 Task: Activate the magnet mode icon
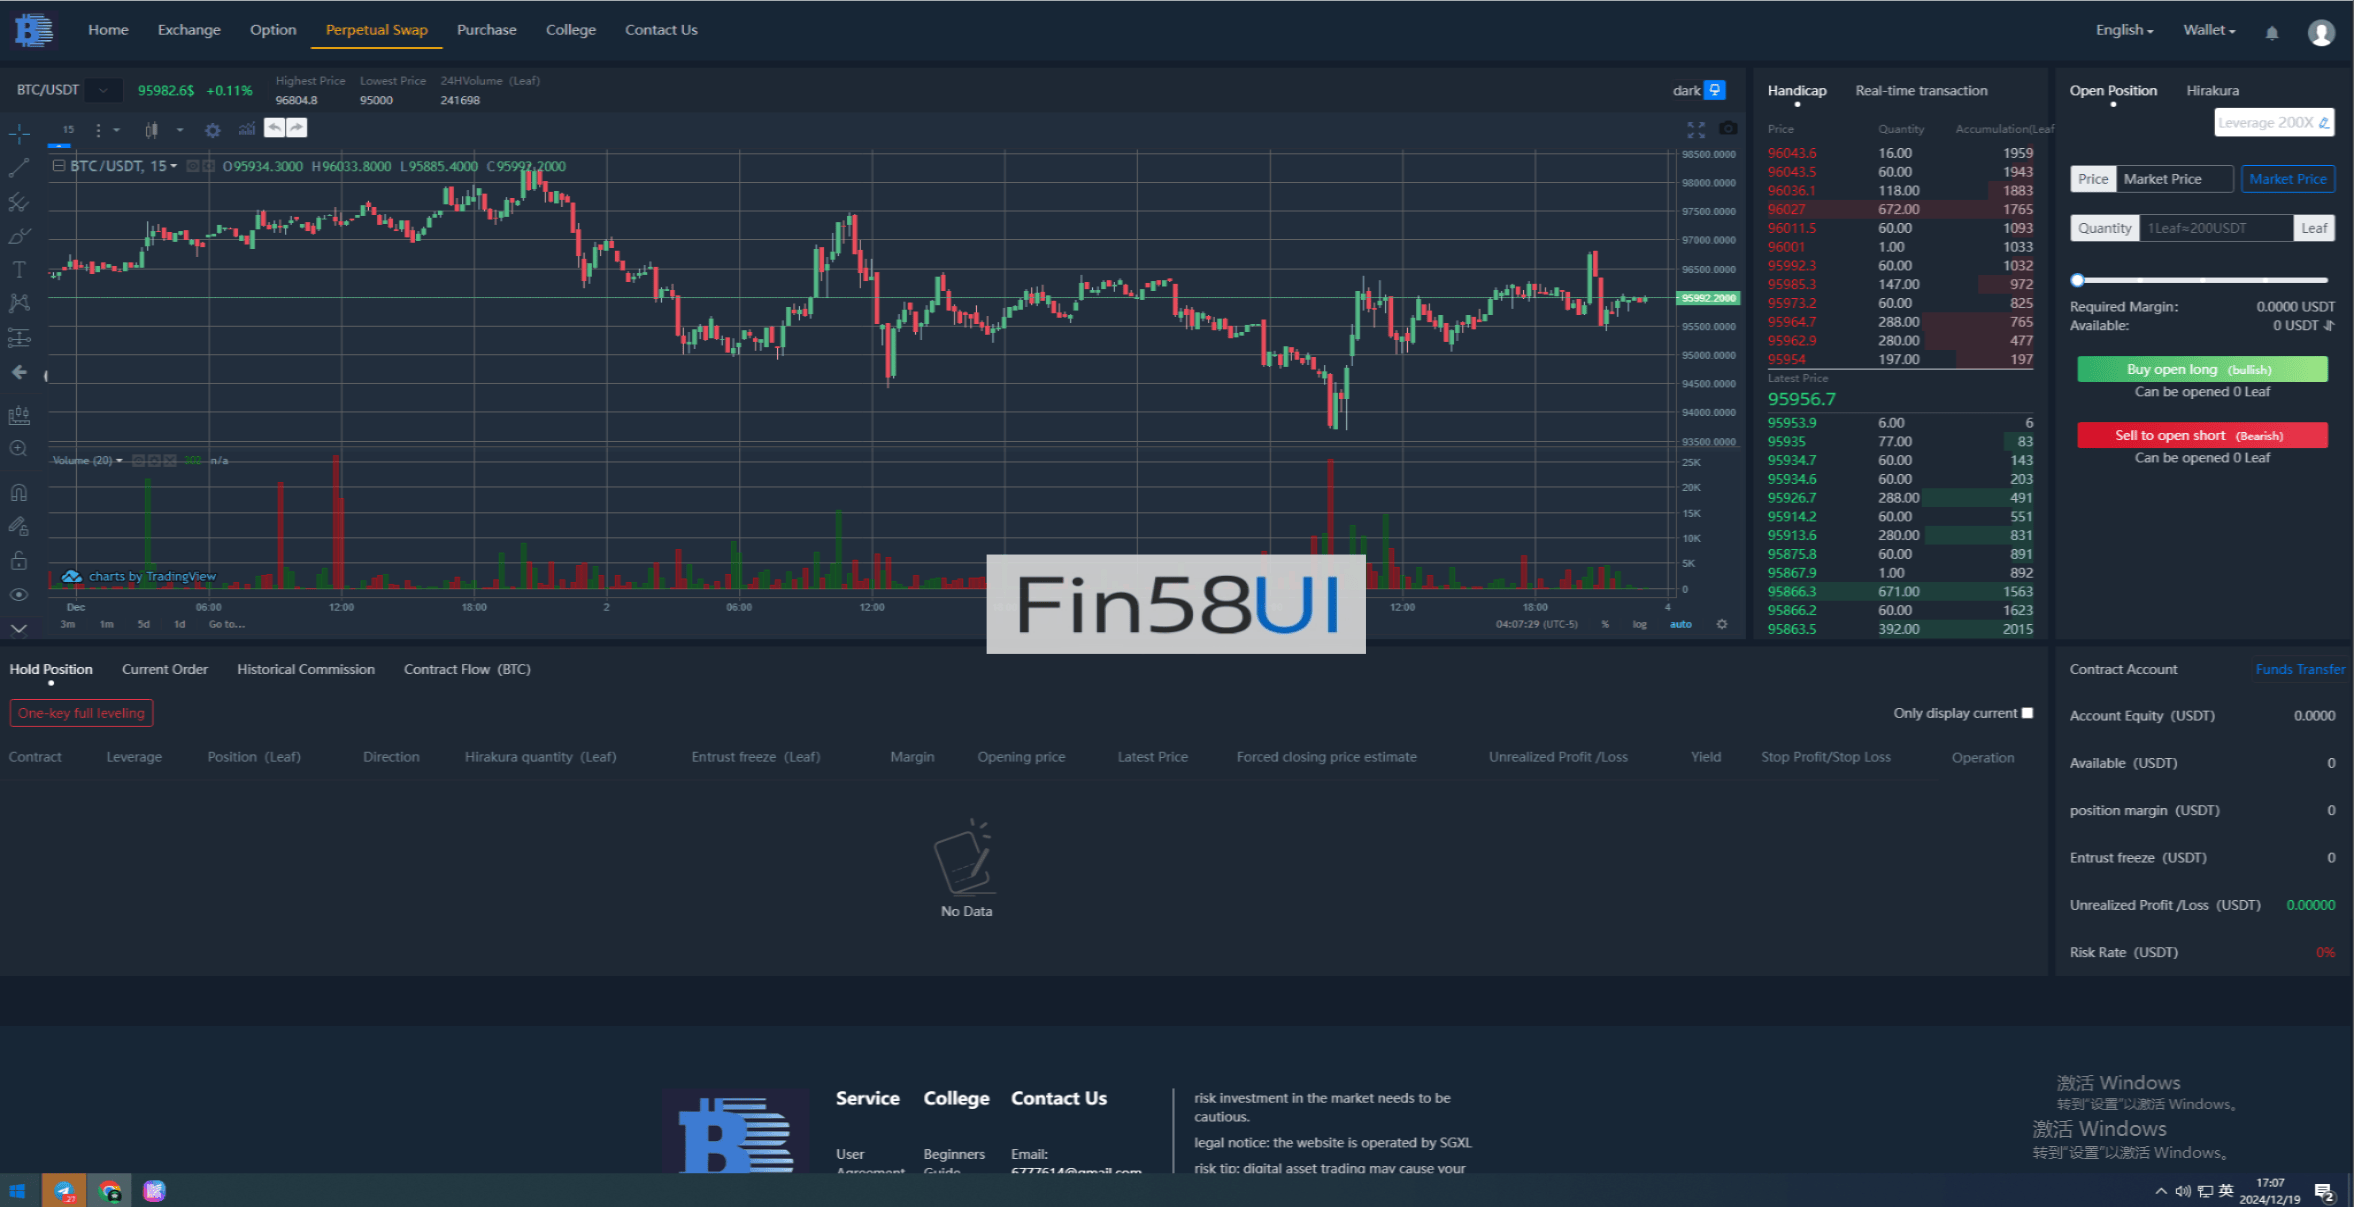tap(18, 492)
